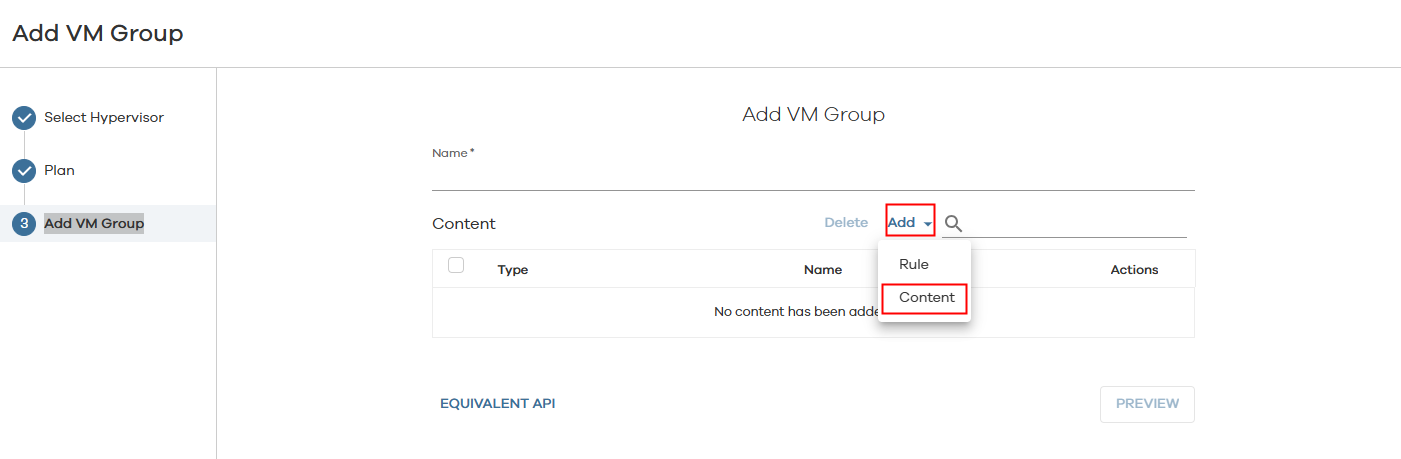1401x459 pixels.
Task: Click the Type column header
Action: click(x=513, y=270)
